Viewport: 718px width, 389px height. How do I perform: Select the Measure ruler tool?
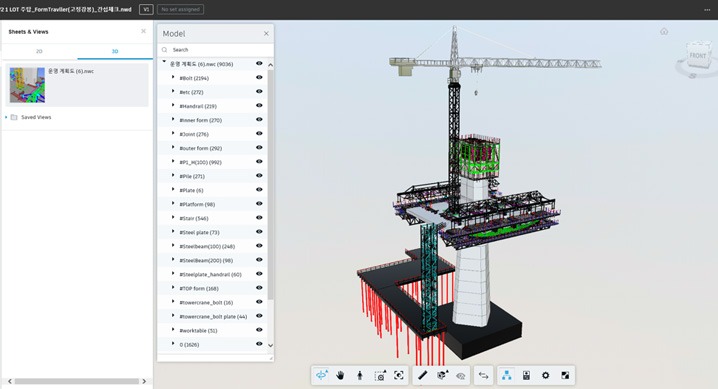[x=422, y=375]
